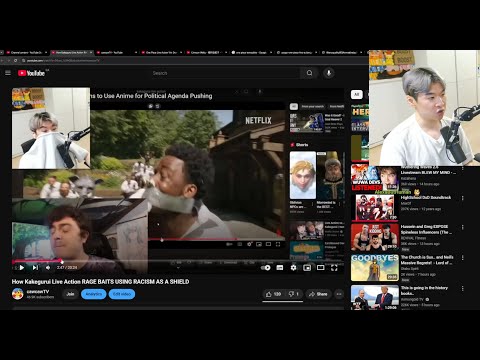
Task: Click the Join membership button
Action: pyautogui.click(x=70, y=294)
